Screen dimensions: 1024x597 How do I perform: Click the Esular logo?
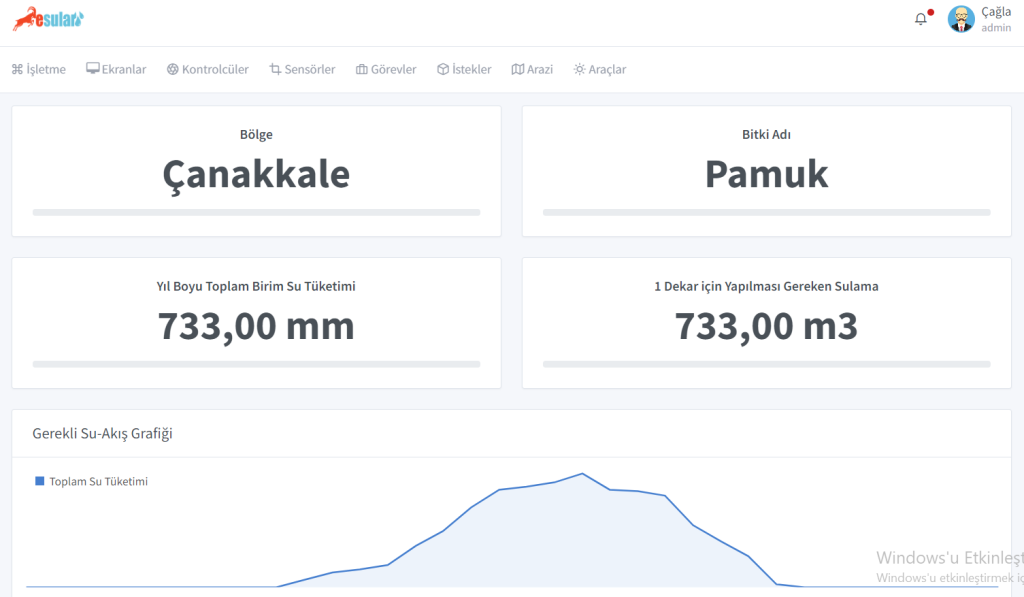point(48,19)
